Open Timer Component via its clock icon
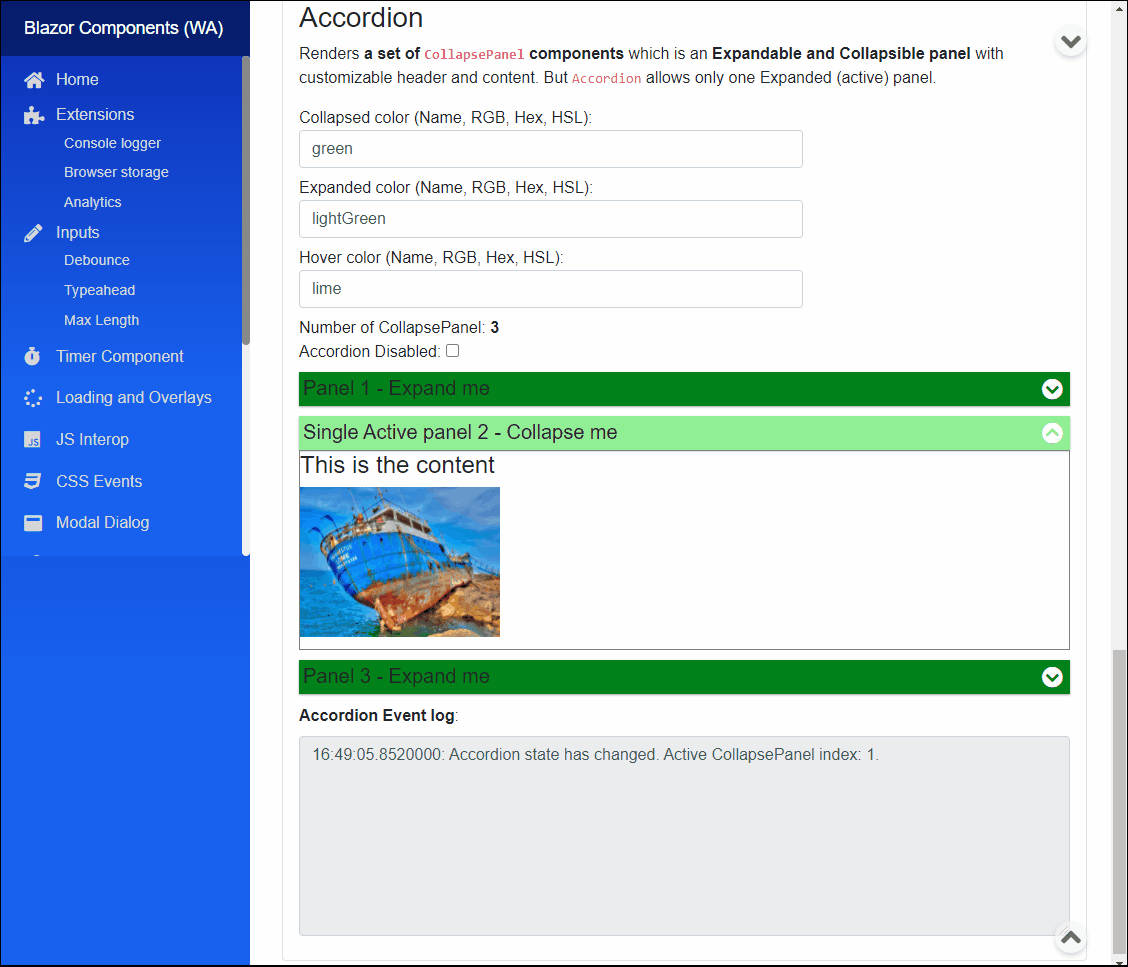1128x967 pixels. pyautogui.click(x=33, y=356)
